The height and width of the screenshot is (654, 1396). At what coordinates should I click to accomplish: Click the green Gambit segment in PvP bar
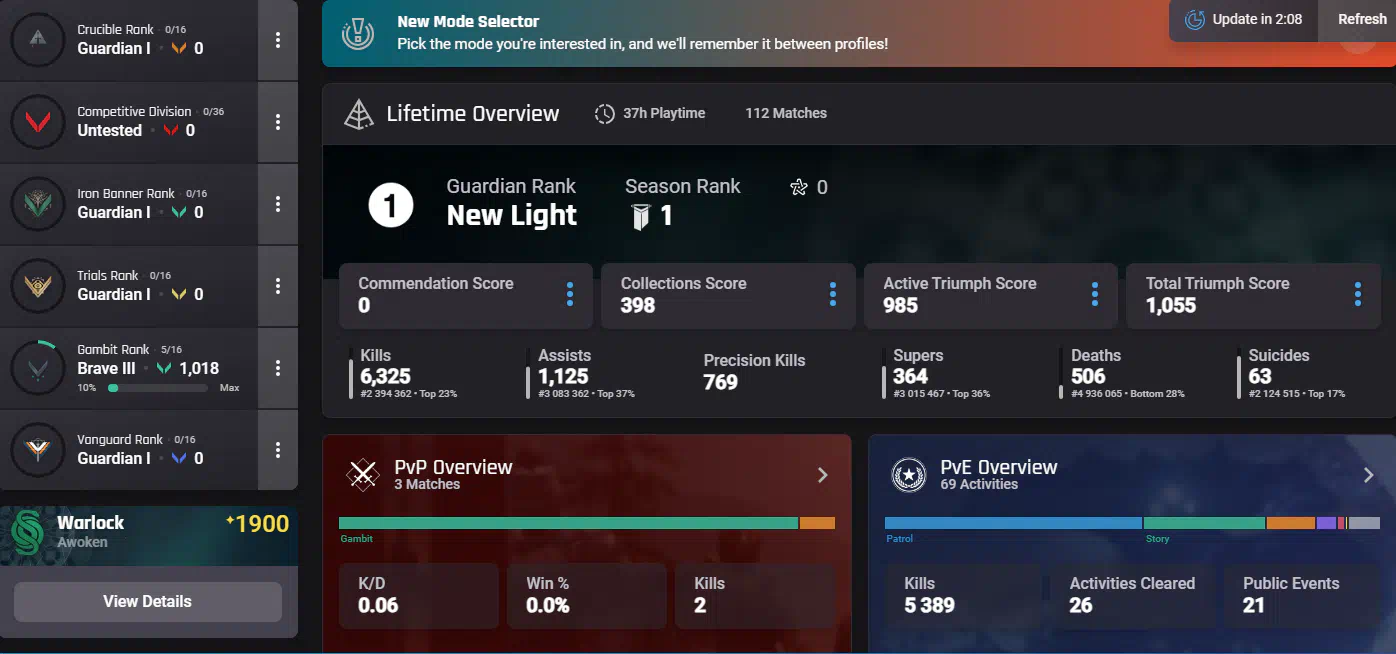(568, 523)
